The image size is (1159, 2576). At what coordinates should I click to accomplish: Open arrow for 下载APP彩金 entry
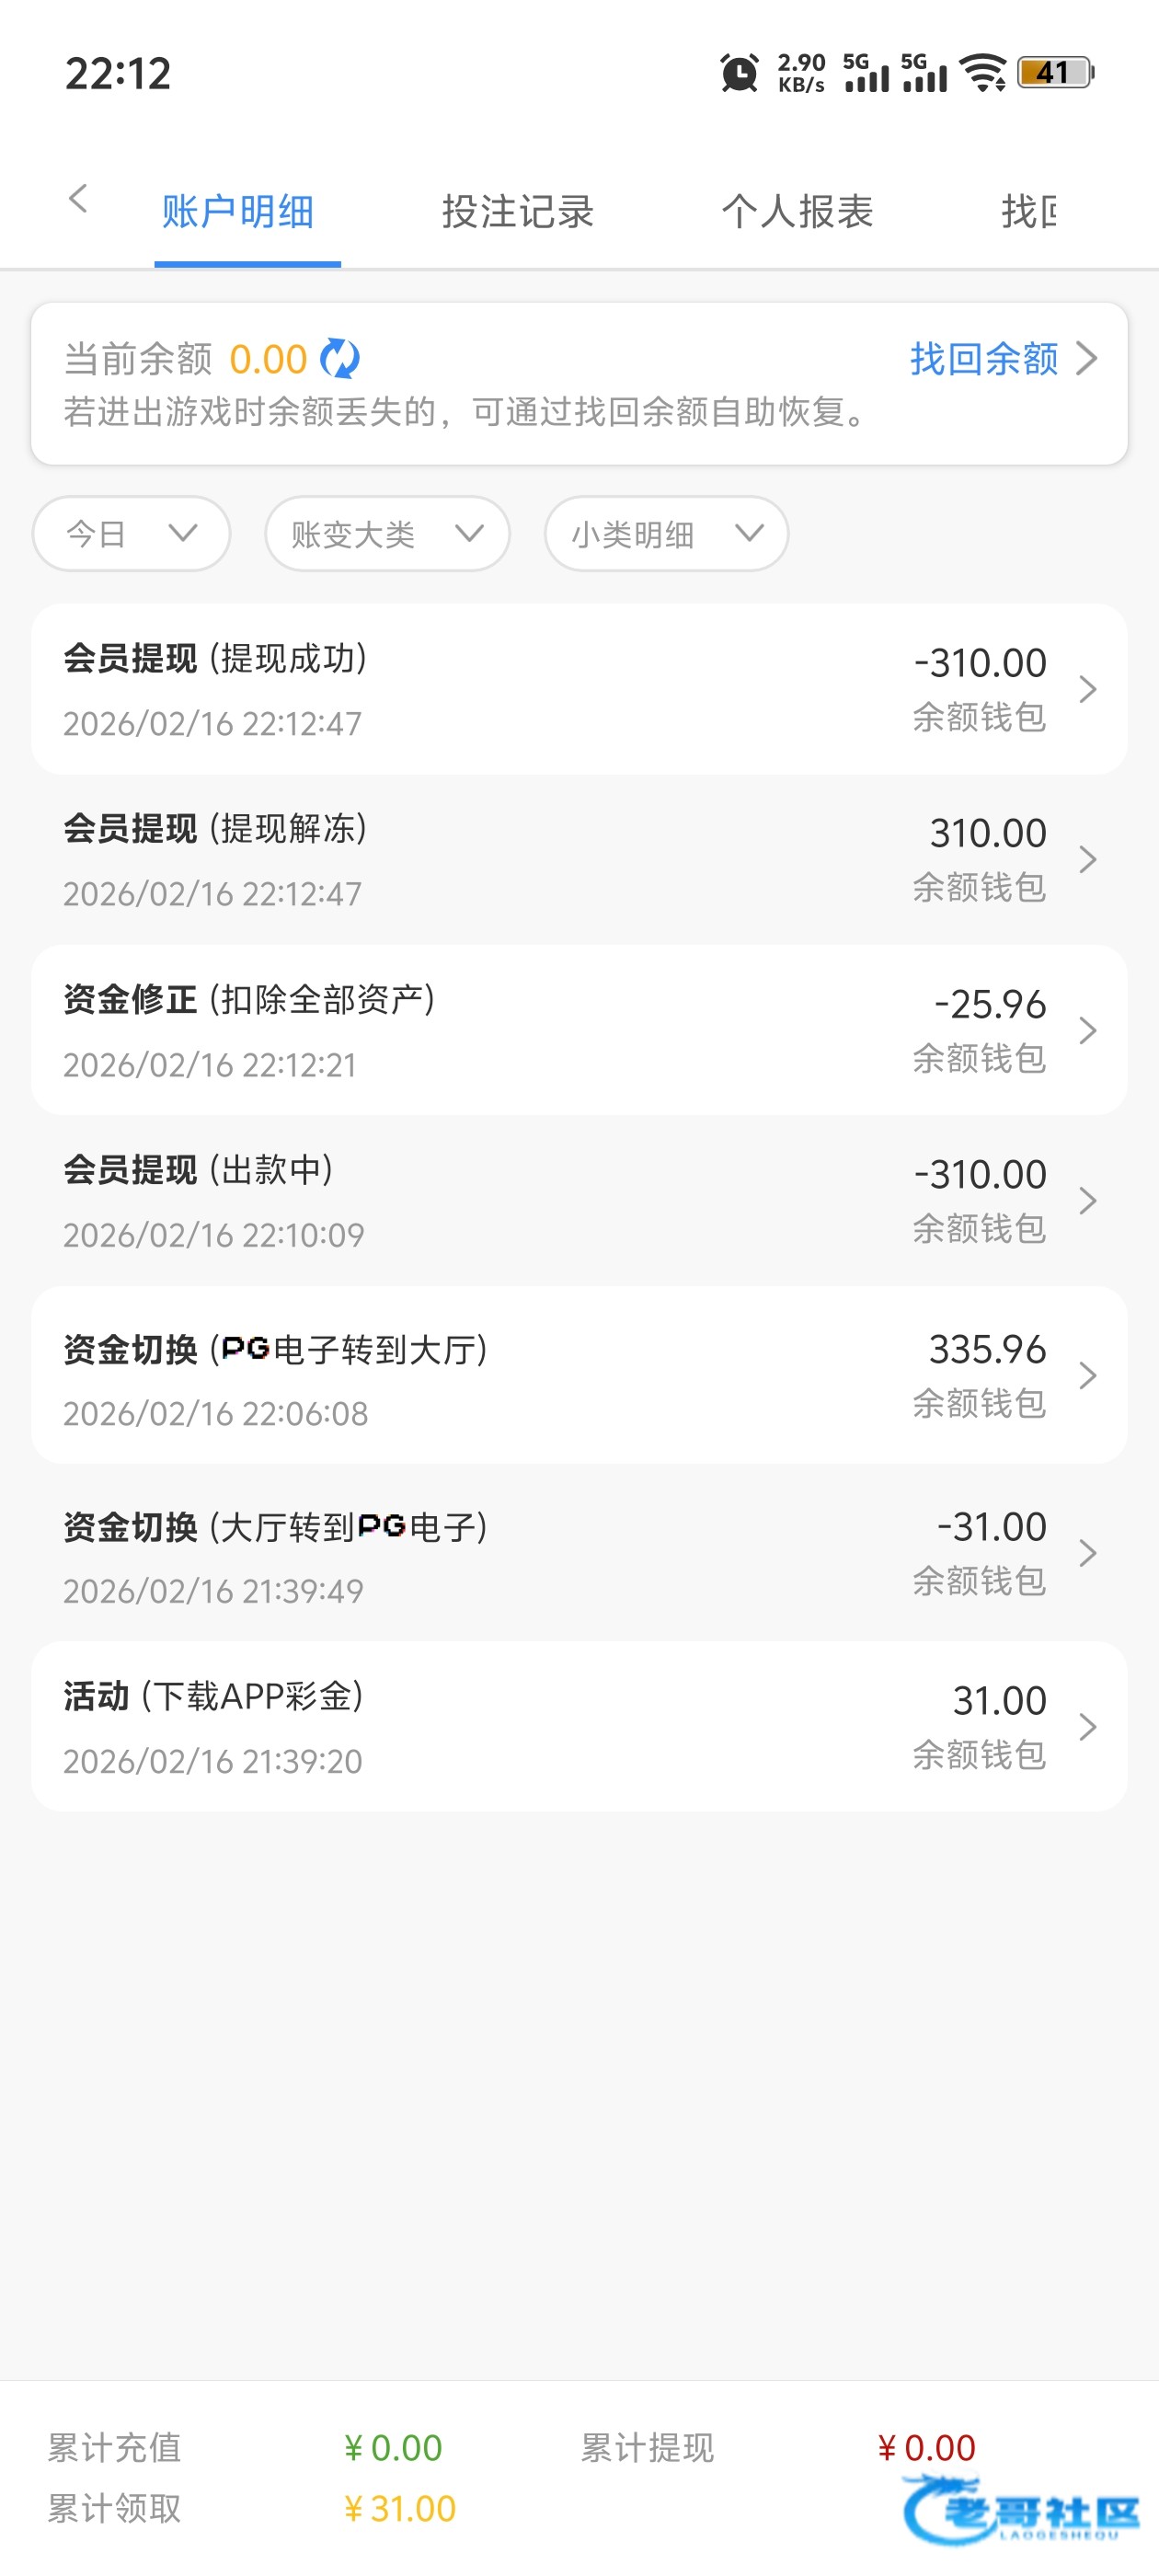click(x=1088, y=1727)
